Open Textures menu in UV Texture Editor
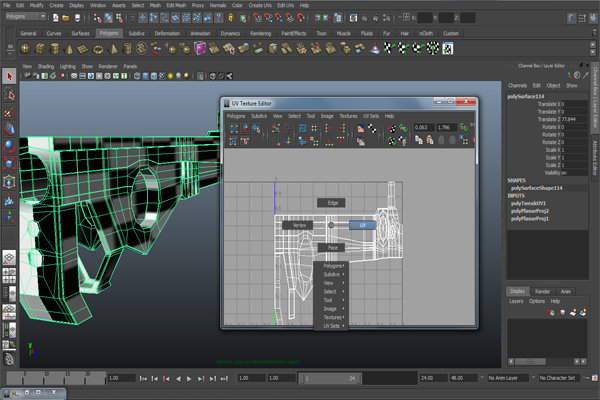600x400 pixels. click(x=348, y=116)
